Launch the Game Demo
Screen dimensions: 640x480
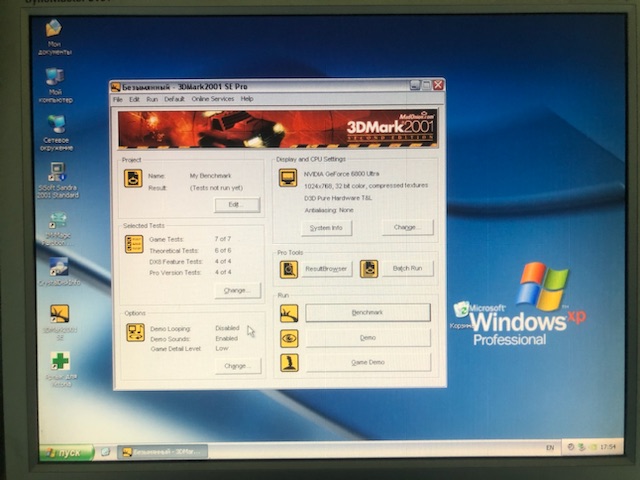click(x=368, y=362)
